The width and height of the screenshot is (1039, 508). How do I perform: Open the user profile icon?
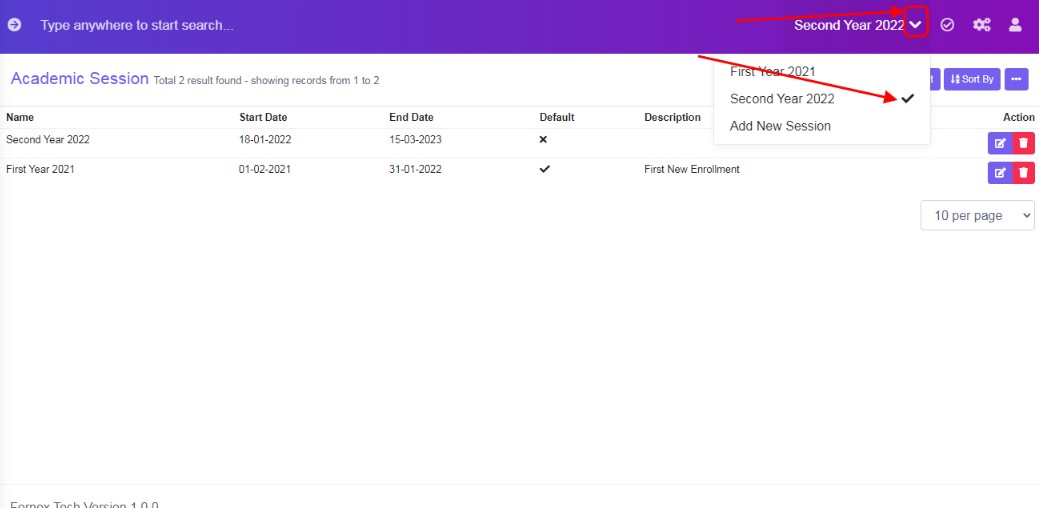click(1014, 25)
